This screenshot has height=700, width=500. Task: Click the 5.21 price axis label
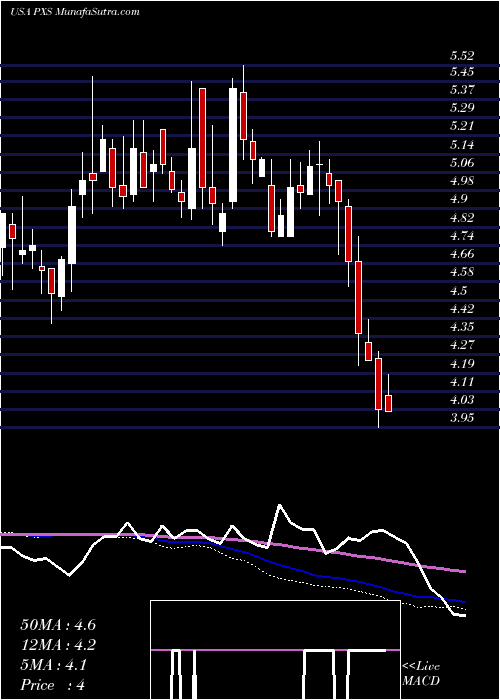pos(462,126)
